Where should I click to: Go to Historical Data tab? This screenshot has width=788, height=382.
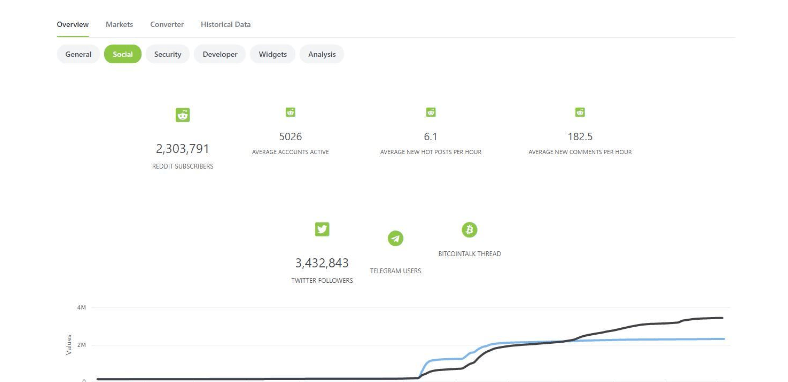[225, 24]
